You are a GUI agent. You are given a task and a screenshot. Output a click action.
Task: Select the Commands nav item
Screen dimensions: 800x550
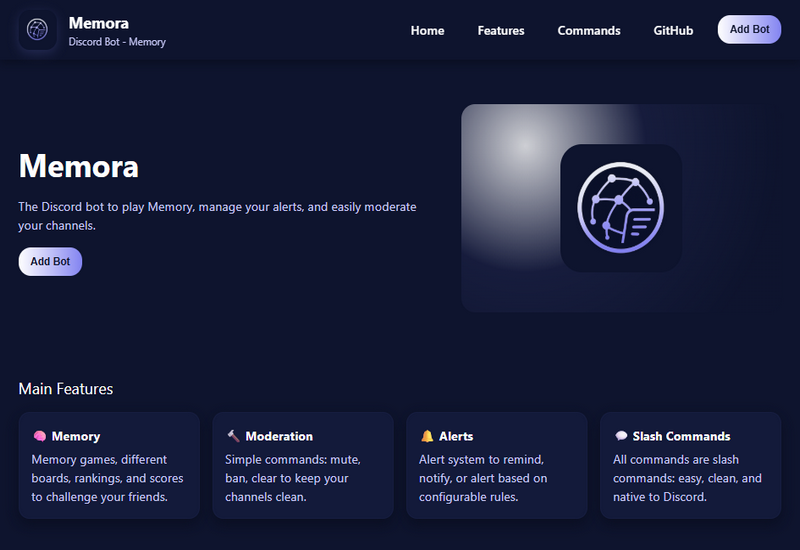[x=589, y=30]
